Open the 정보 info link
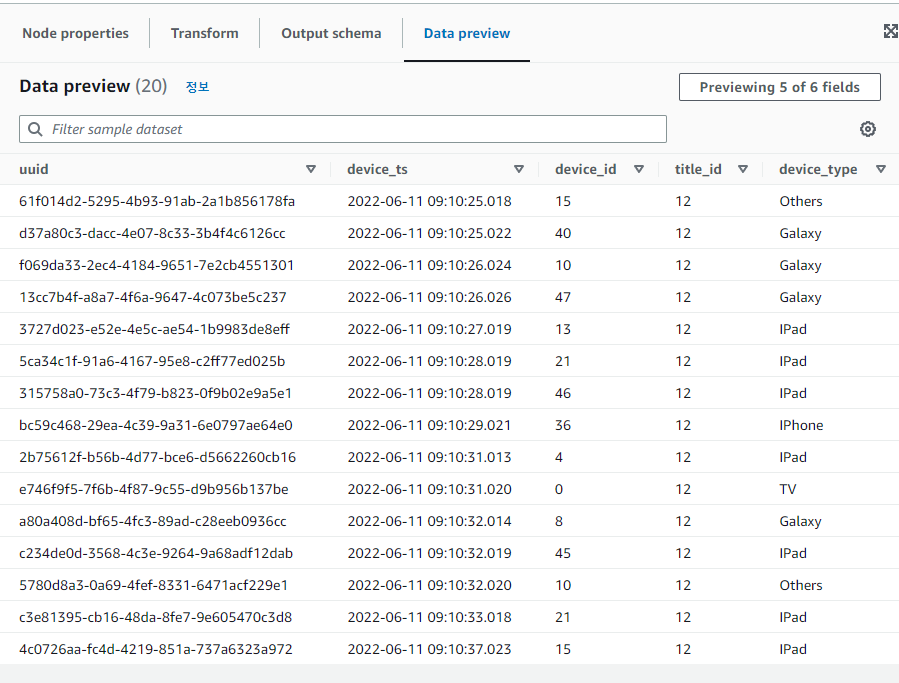Viewport: 899px width, 683px height. pyautogui.click(x=197, y=87)
